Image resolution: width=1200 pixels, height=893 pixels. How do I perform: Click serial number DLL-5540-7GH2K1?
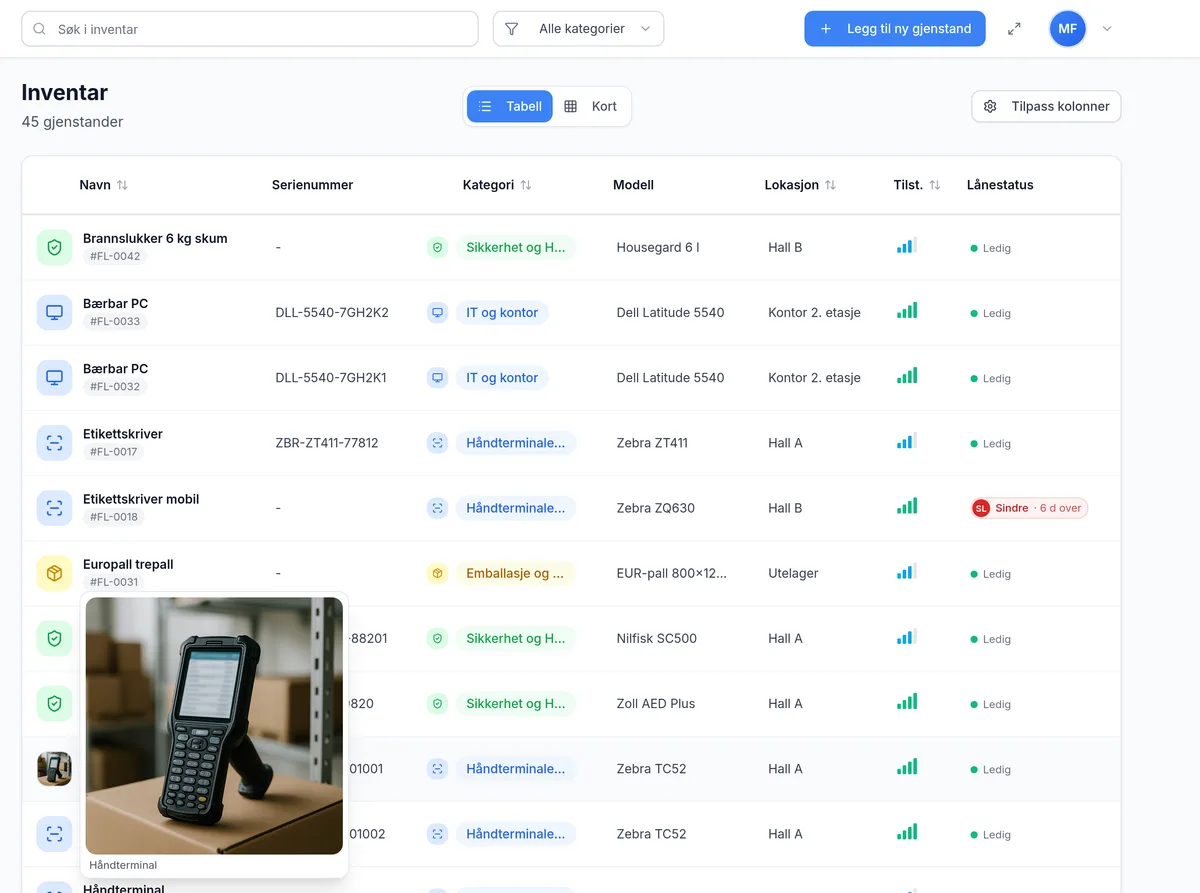(331, 377)
